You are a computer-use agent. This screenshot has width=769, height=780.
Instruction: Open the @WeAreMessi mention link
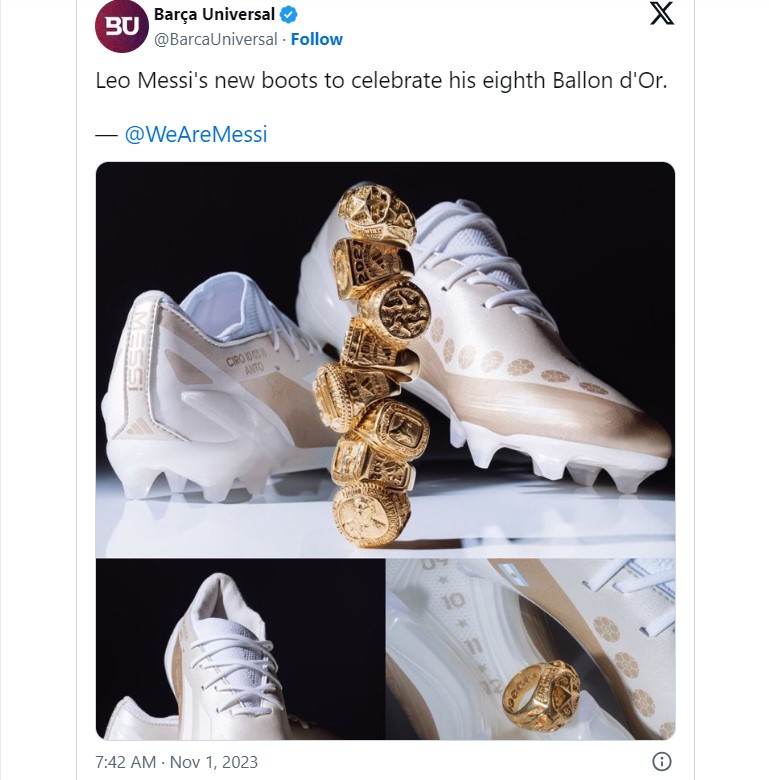click(196, 134)
